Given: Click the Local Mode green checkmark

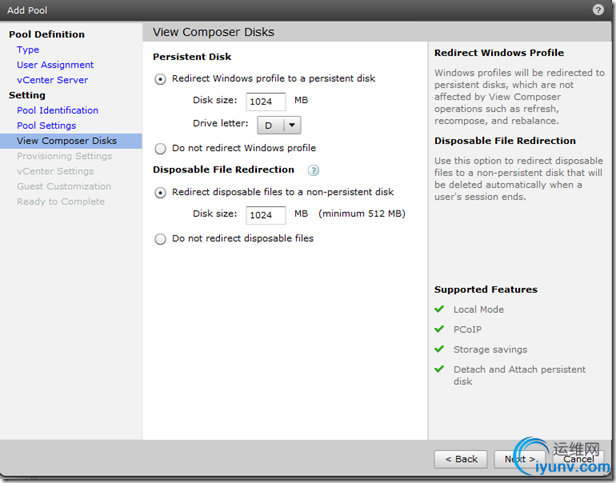Looking at the screenshot, I should click(x=439, y=309).
